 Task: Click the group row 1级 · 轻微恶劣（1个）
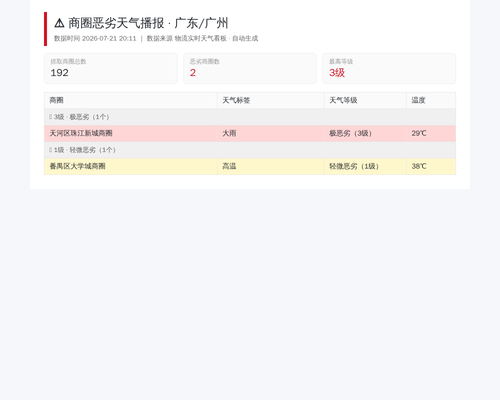pos(250,150)
